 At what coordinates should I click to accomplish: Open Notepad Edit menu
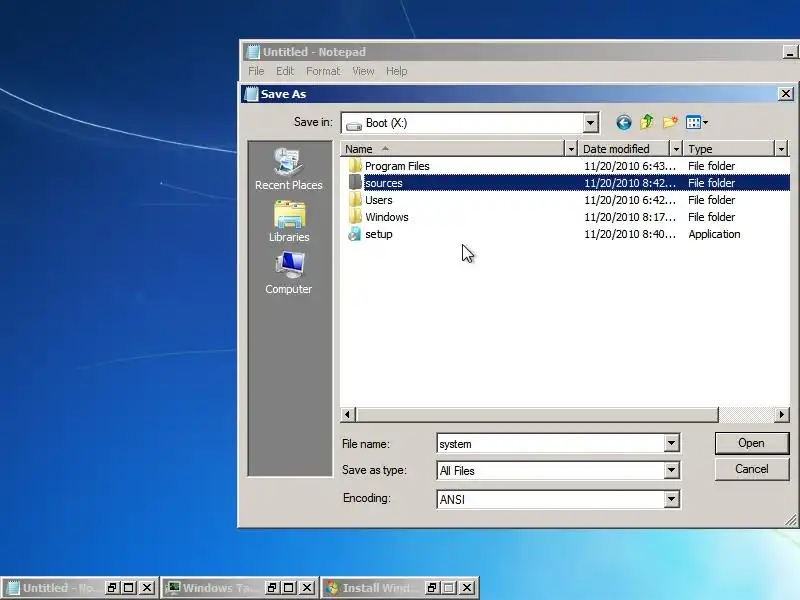pos(285,71)
